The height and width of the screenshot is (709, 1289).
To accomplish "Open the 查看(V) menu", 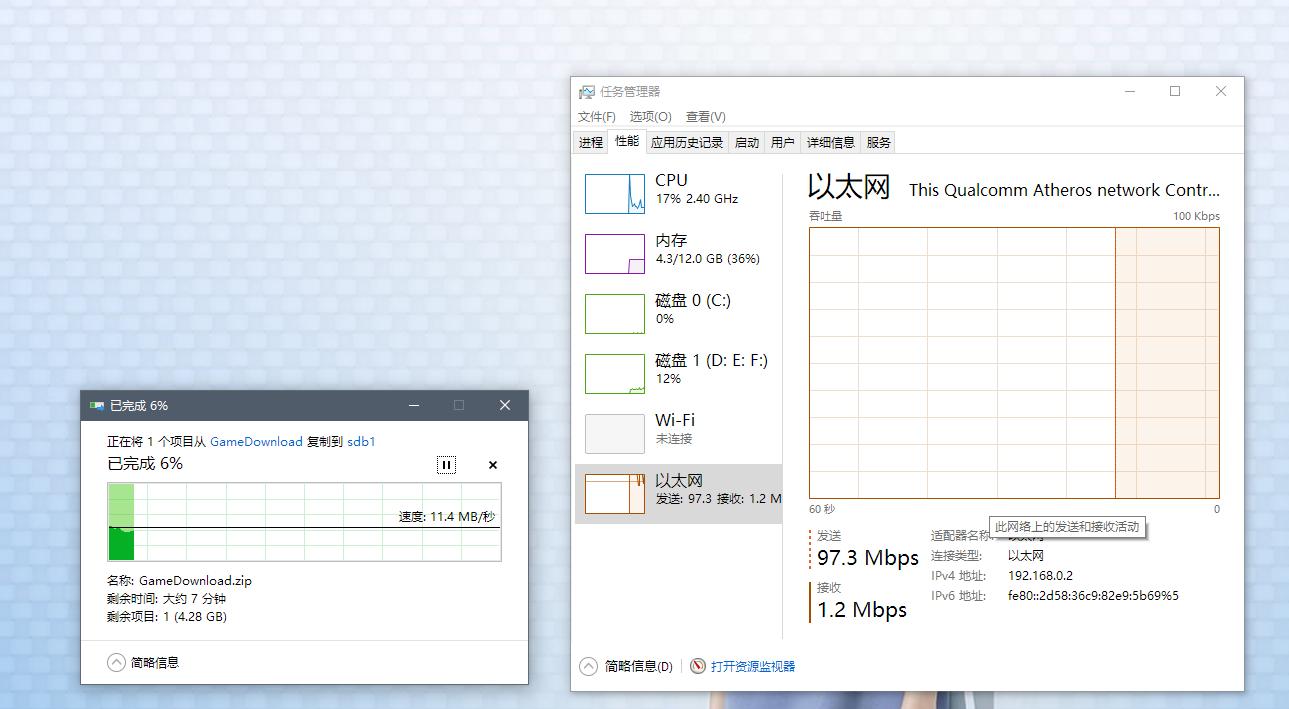I will 705,117.
